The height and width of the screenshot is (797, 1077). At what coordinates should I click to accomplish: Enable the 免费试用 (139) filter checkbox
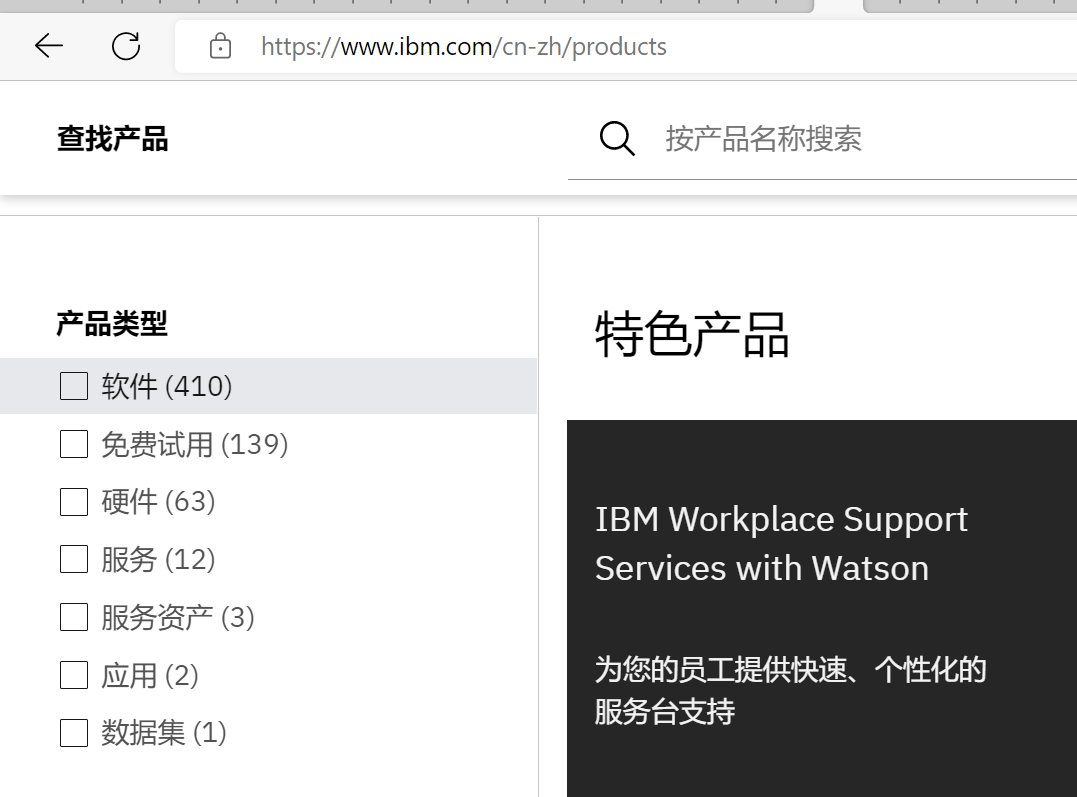tap(74, 444)
